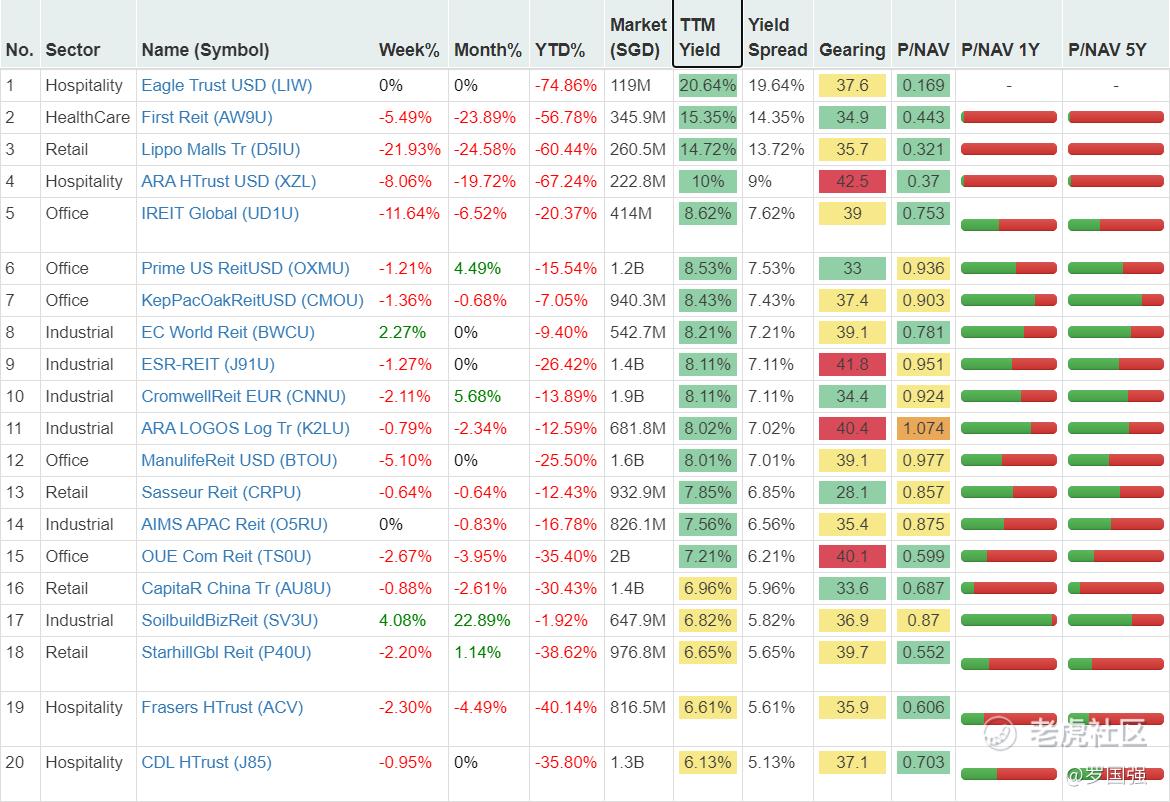Click KepPacOakReitUSD P/NAV 5Y range bar
The width and height of the screenshot is (1170, 802).
coord(1116,300)
